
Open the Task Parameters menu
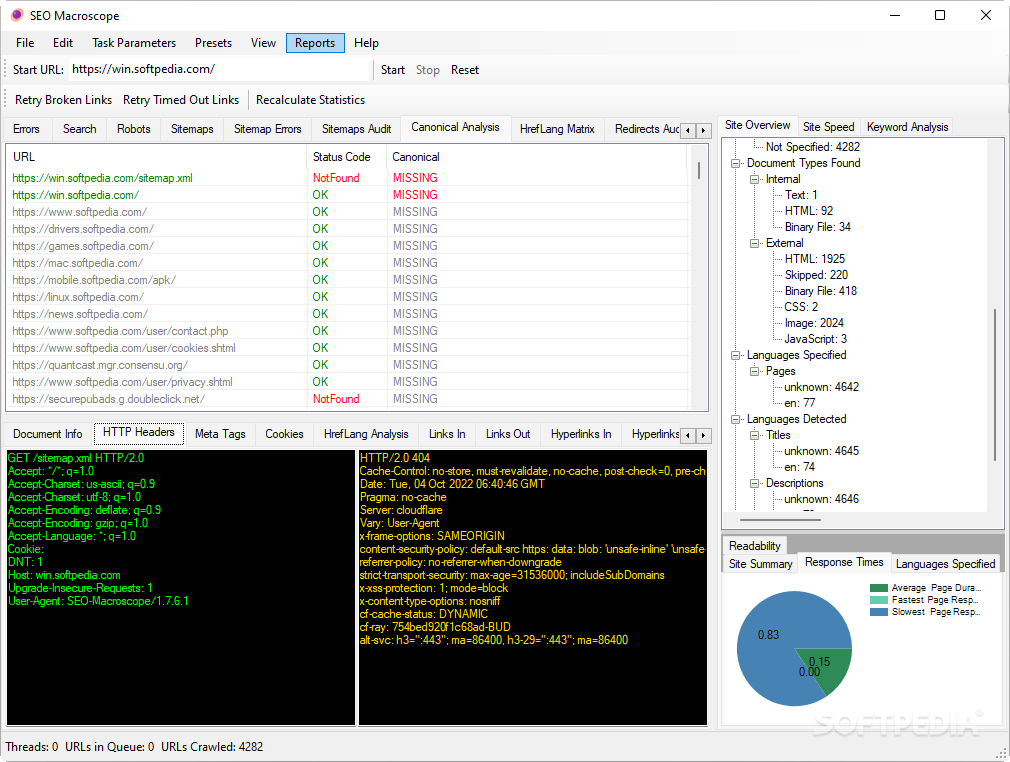134,43
